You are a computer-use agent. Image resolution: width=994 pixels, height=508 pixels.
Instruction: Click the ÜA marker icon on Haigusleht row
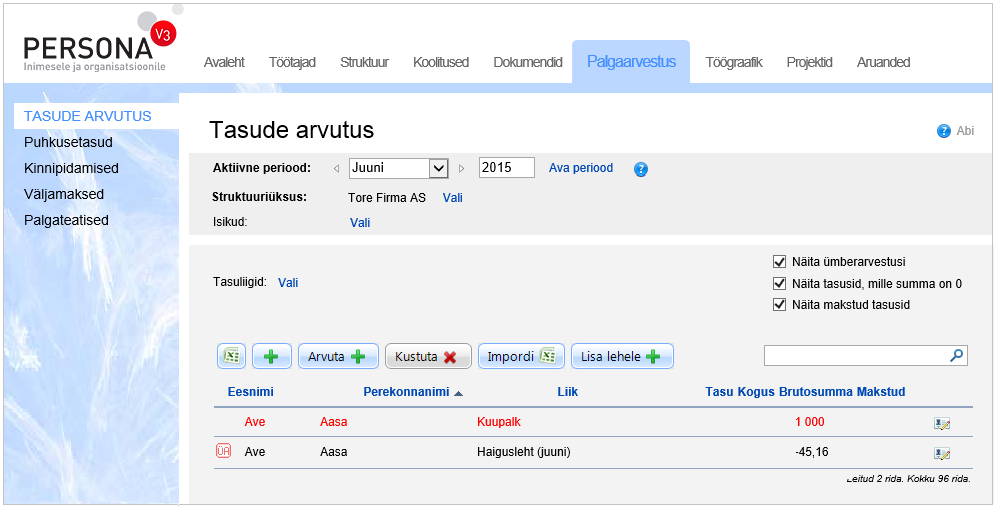coord(223,452)
